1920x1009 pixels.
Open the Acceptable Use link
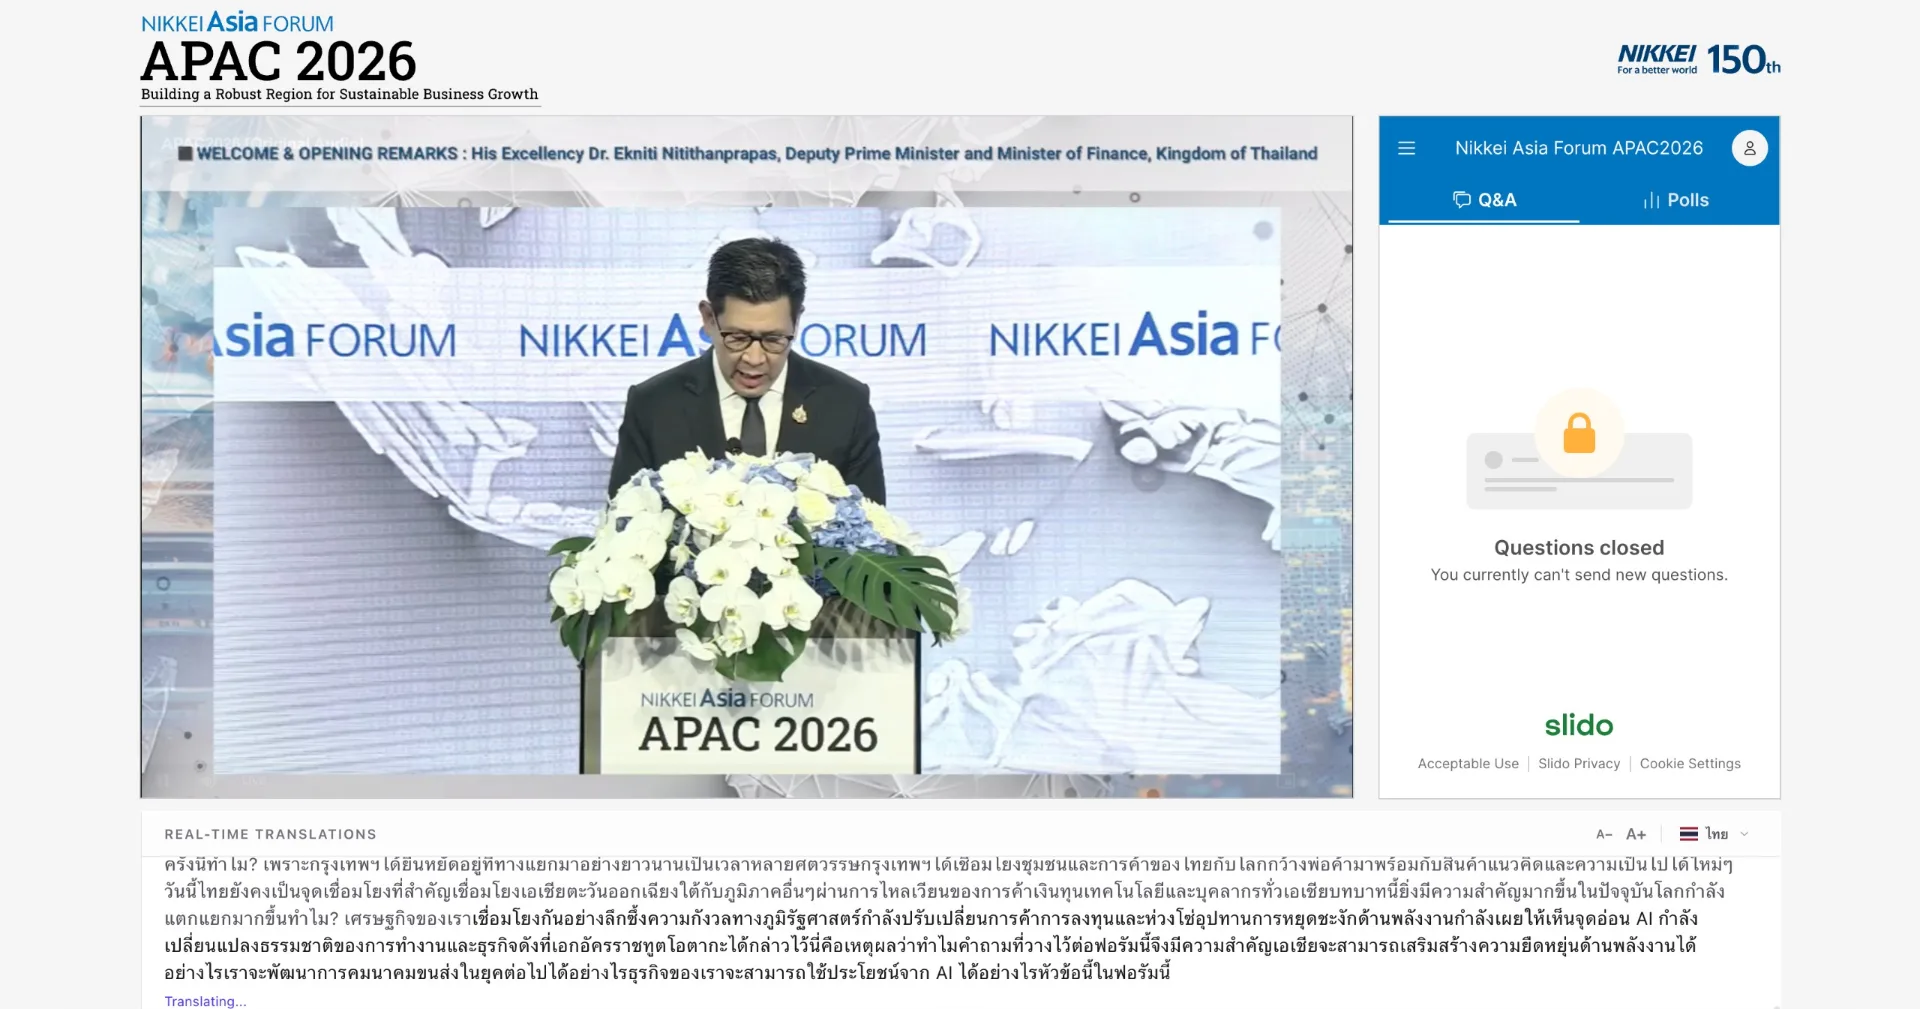[x=1468, y=763]
